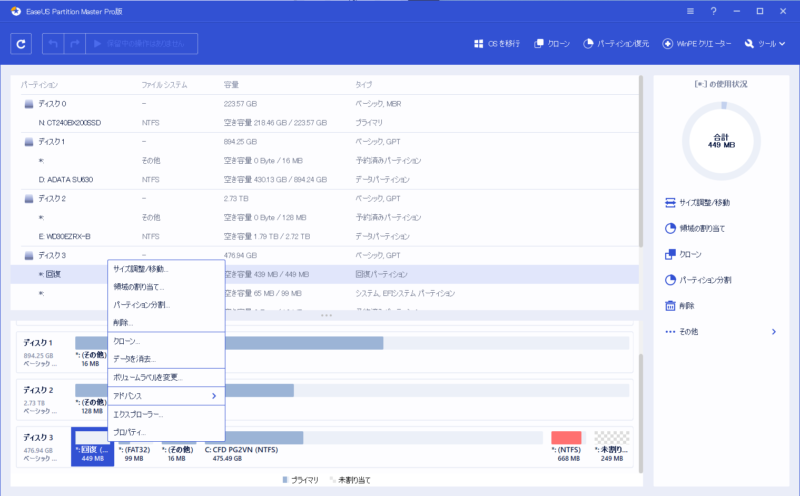This screenshot has height=496, width=800.
Task: Select ディスク 0 row in partition list
Action: tap(324, 104)
